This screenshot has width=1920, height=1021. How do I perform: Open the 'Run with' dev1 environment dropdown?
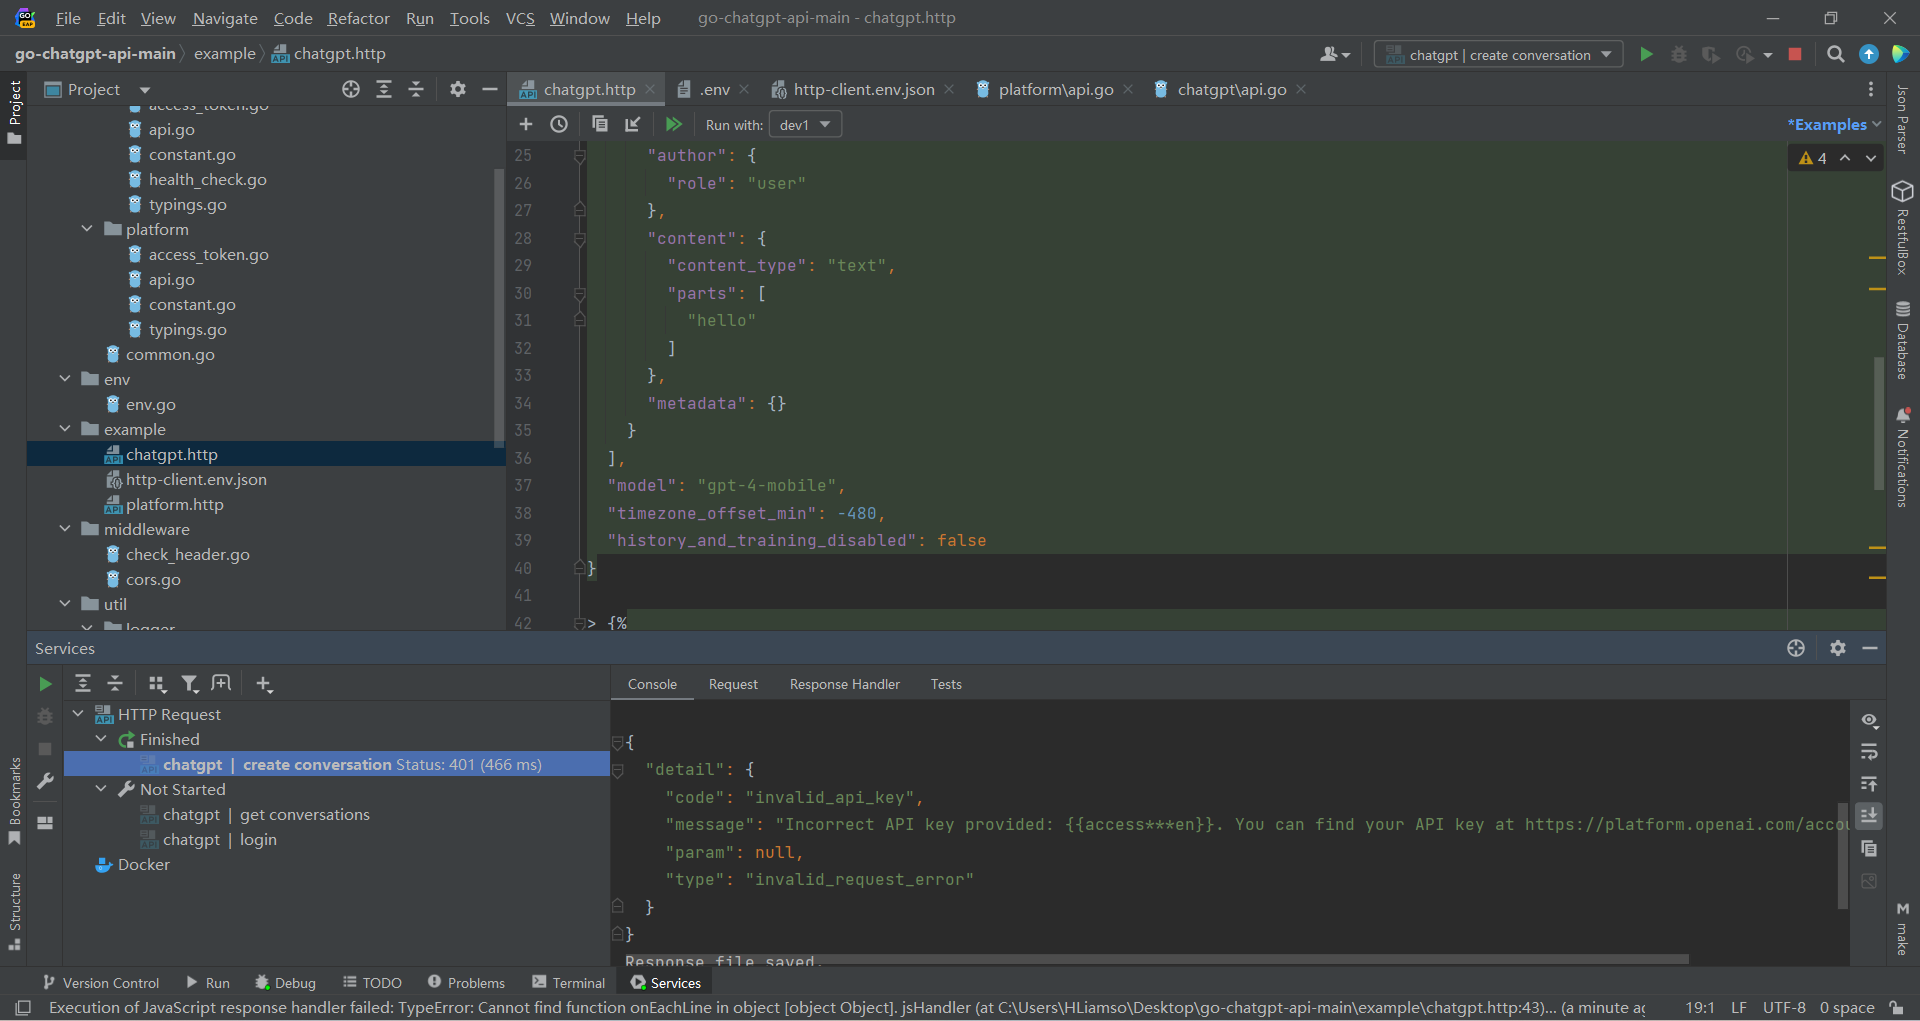click(805, 125)
